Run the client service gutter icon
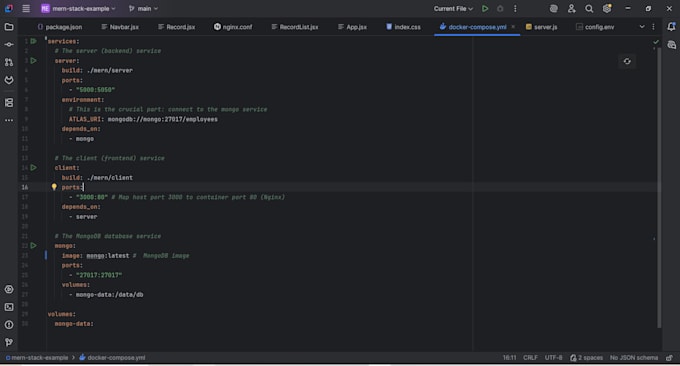680x366 pixels. coord(34,167)
